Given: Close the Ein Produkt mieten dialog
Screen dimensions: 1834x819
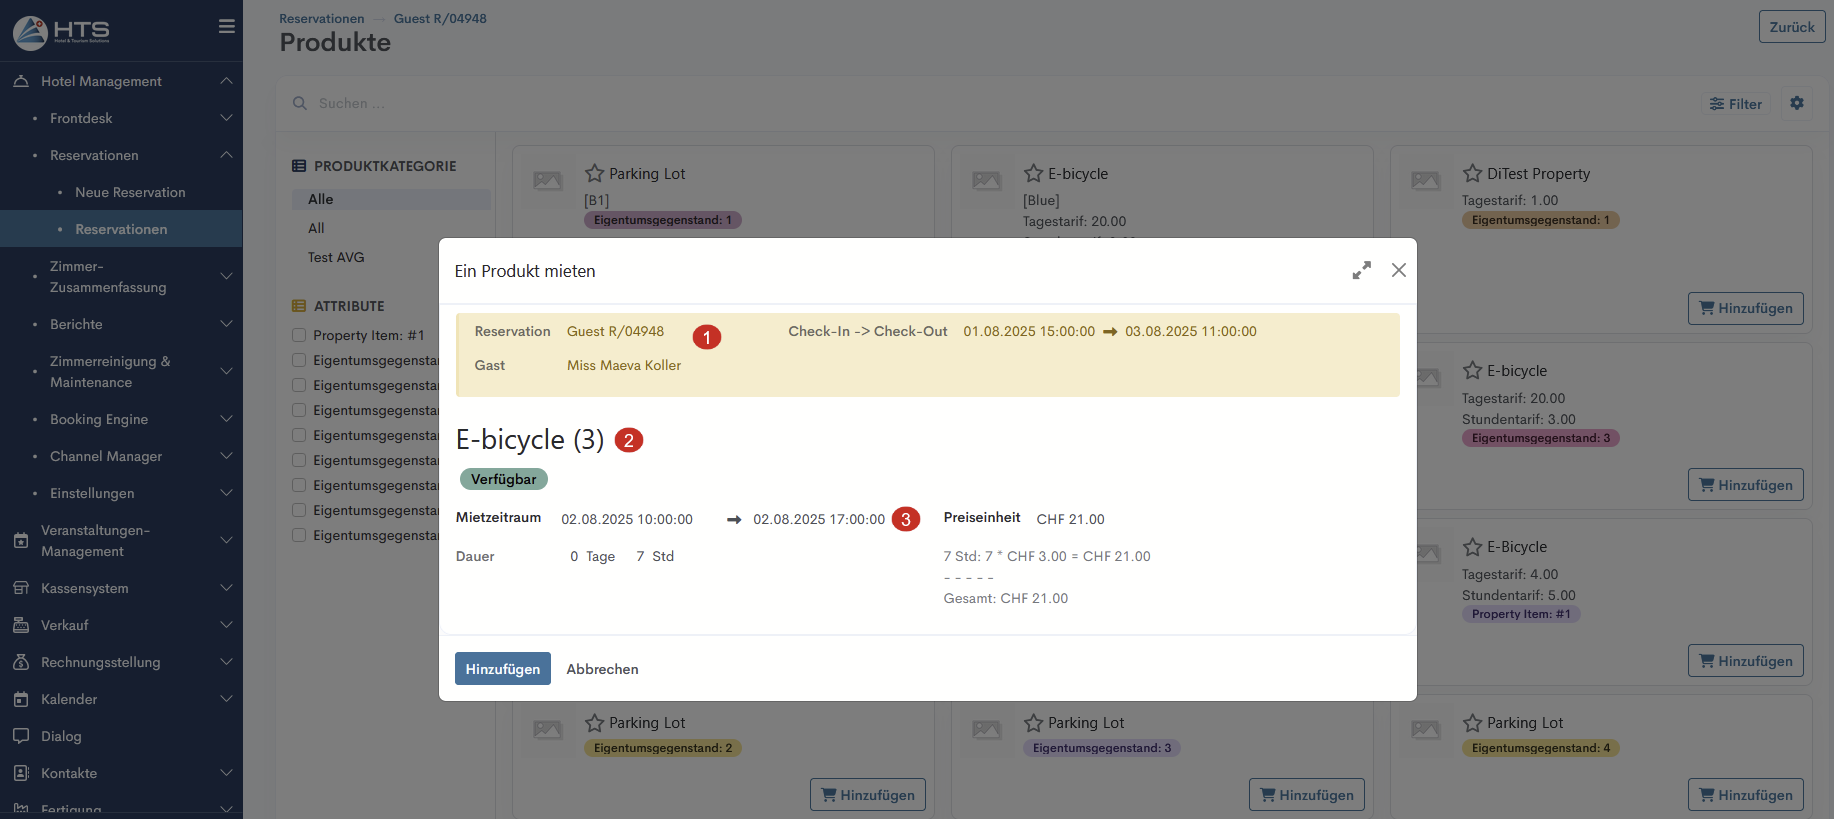Looking at the screenshot, I should coord(1398,271).
